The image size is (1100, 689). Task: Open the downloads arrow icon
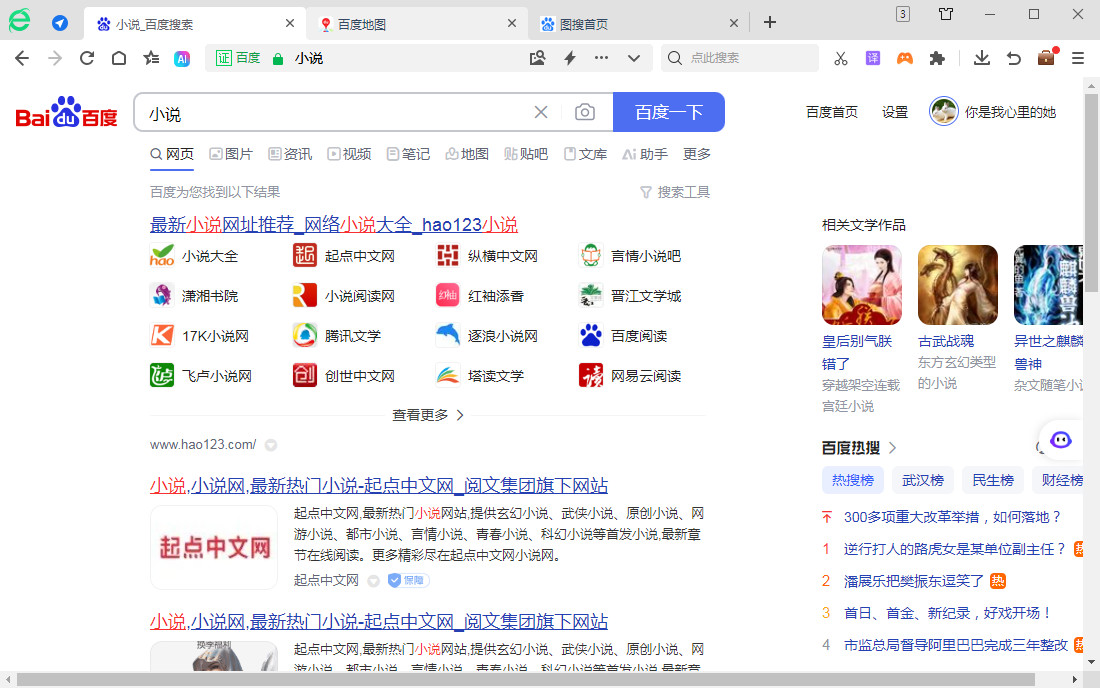[982, 58]
